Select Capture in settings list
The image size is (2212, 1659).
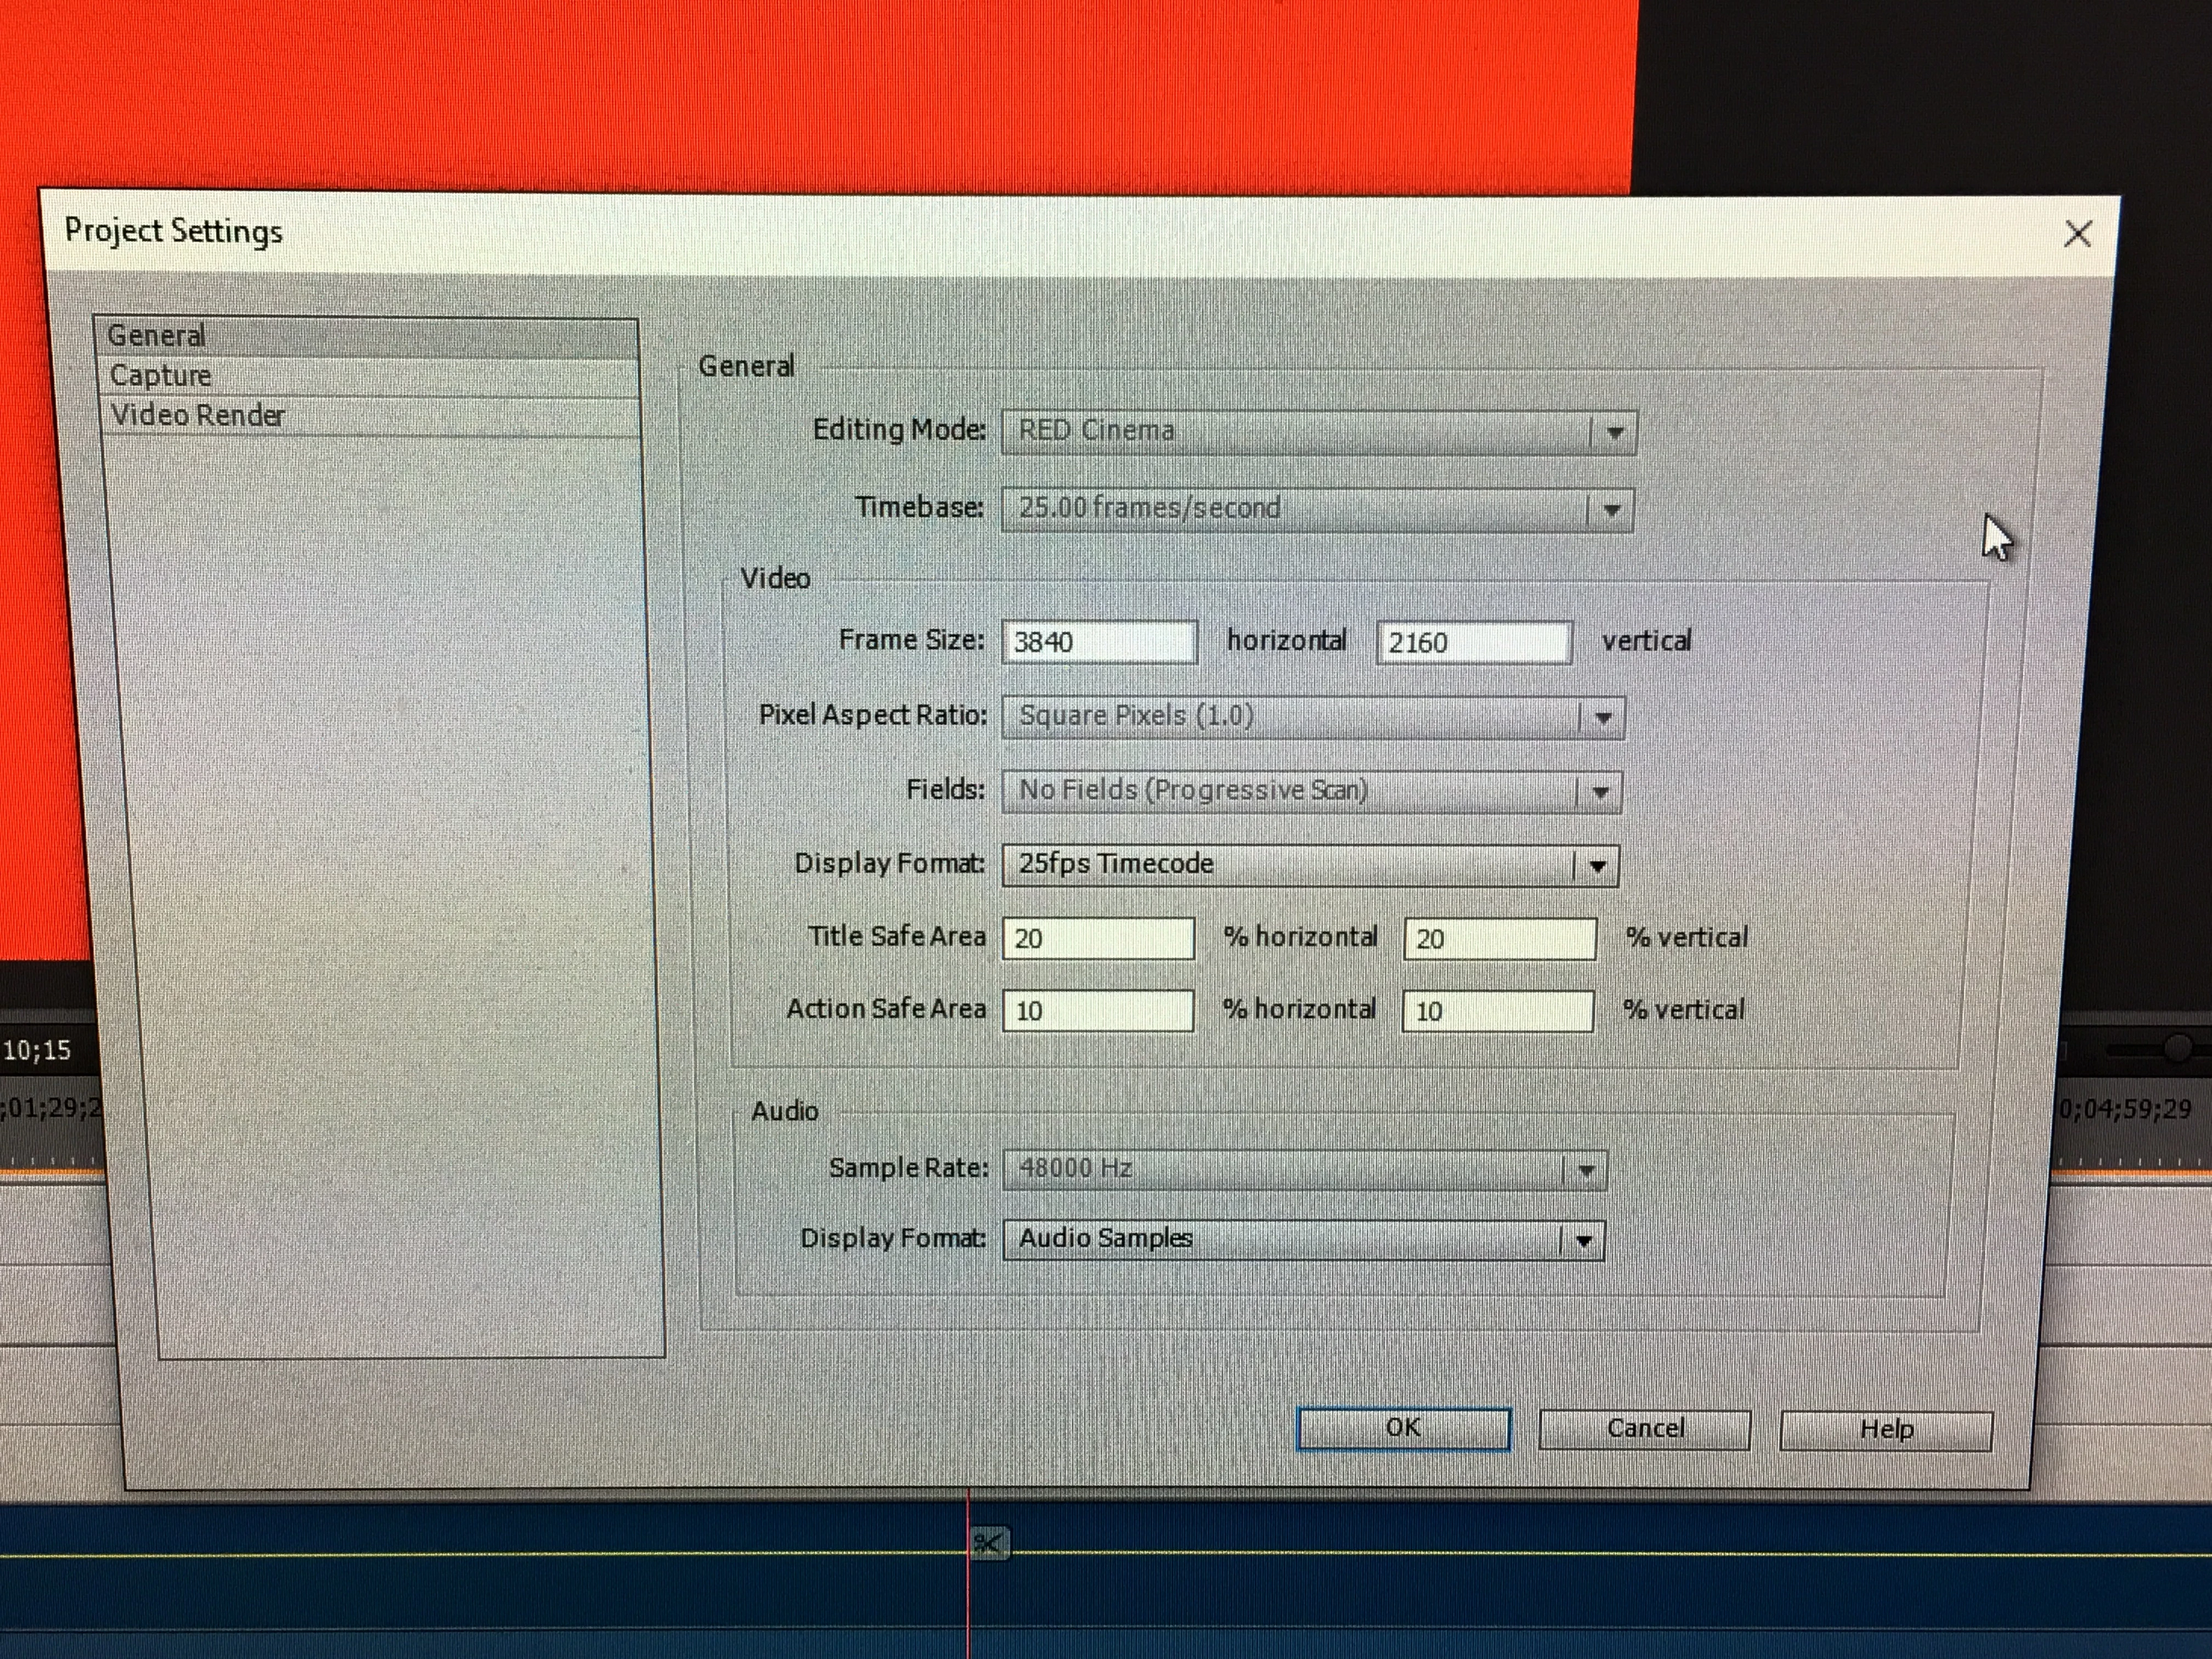160,376
